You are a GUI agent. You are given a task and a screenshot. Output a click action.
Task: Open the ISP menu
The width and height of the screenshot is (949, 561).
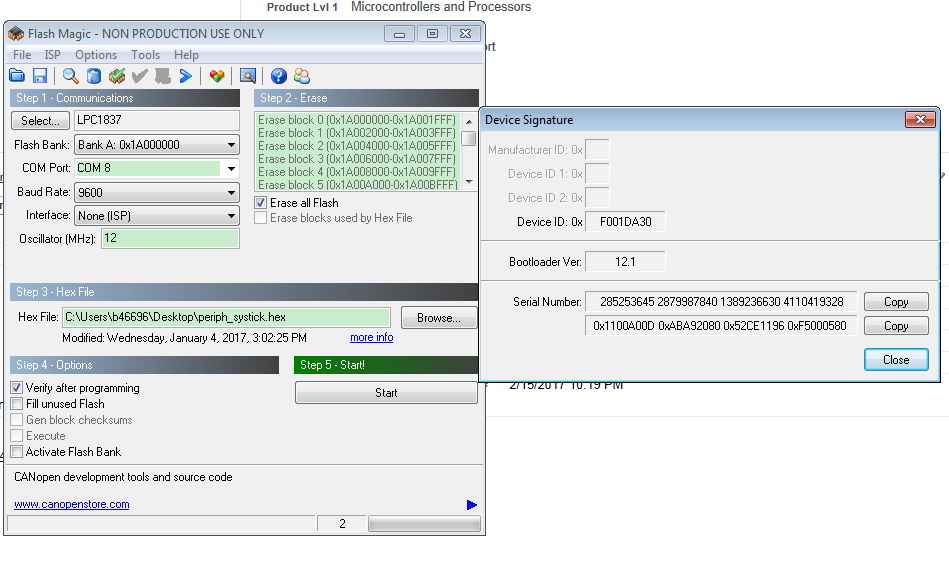[x=53, y=54]
